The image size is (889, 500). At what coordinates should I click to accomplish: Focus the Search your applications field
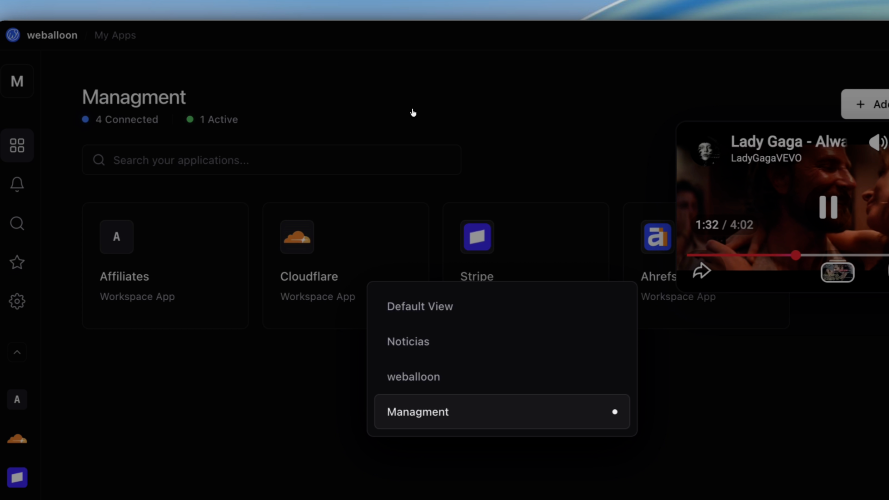point(272,160)
